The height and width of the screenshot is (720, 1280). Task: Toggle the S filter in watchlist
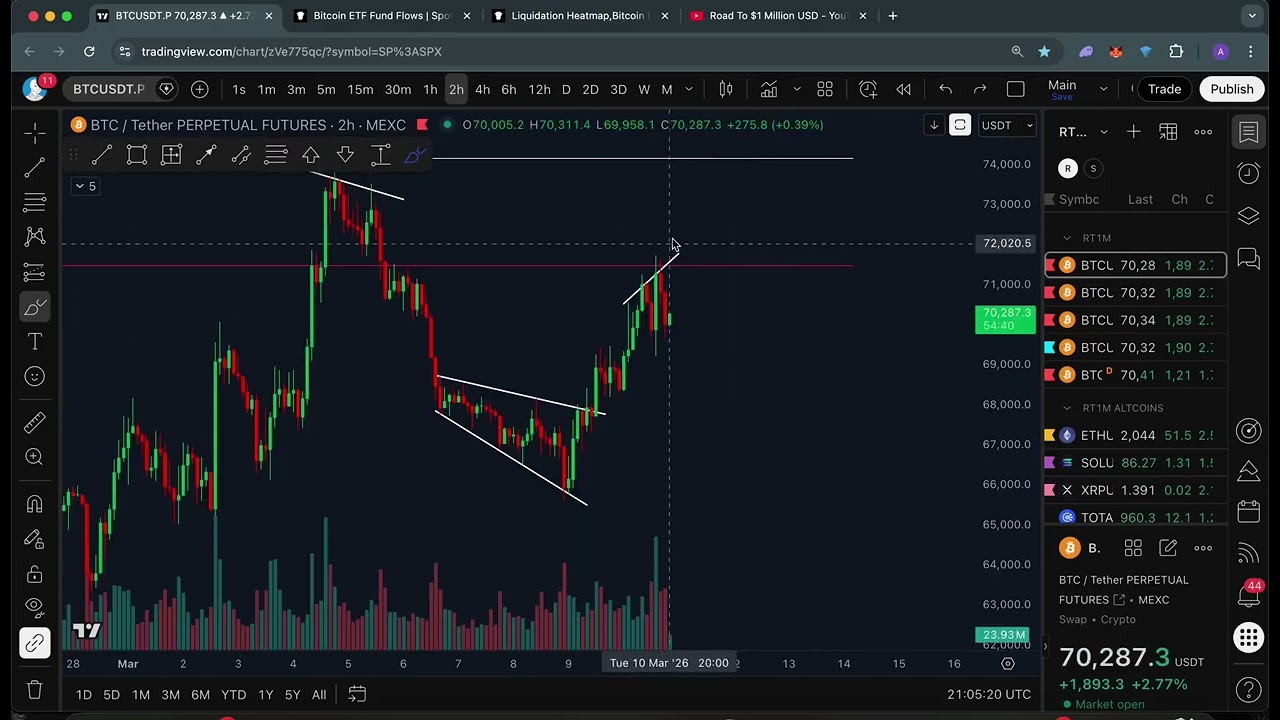click(1093, 168)
